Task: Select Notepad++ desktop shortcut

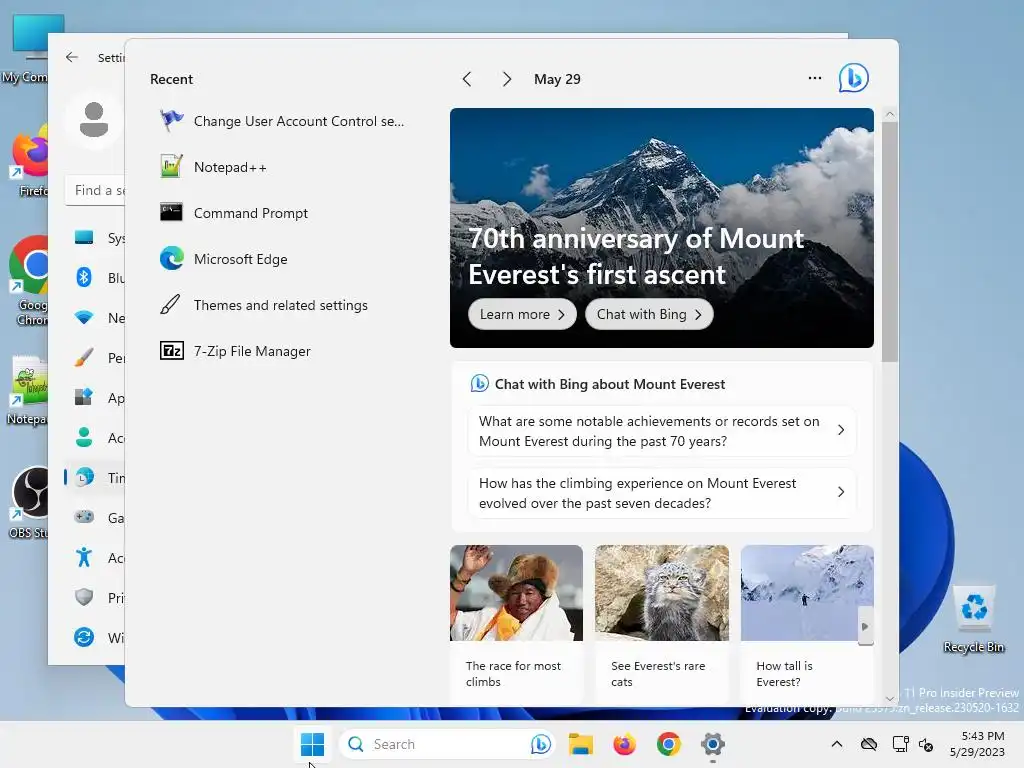Action: (26, 391)
